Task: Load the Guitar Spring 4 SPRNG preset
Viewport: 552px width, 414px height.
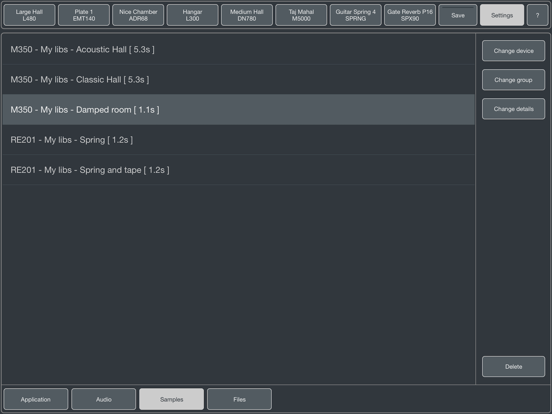Action: tap(356, 15)
